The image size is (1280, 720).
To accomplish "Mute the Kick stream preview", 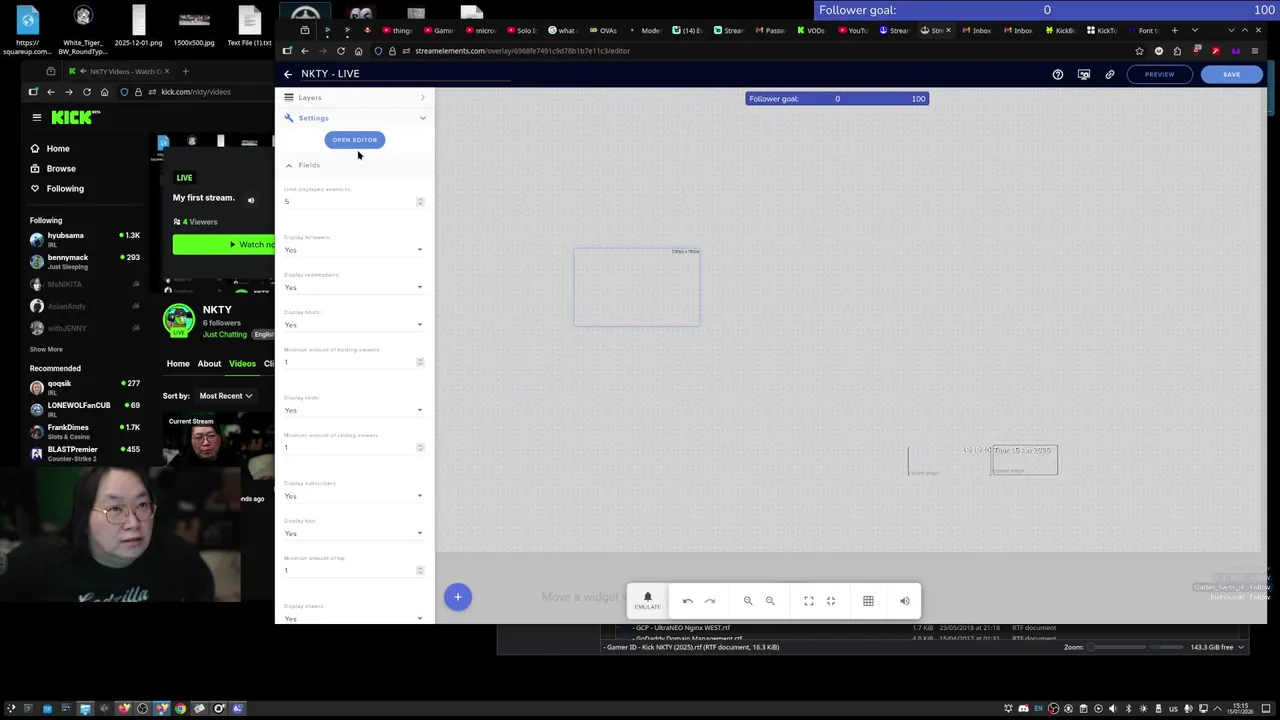I will click(x=251, y=201).
